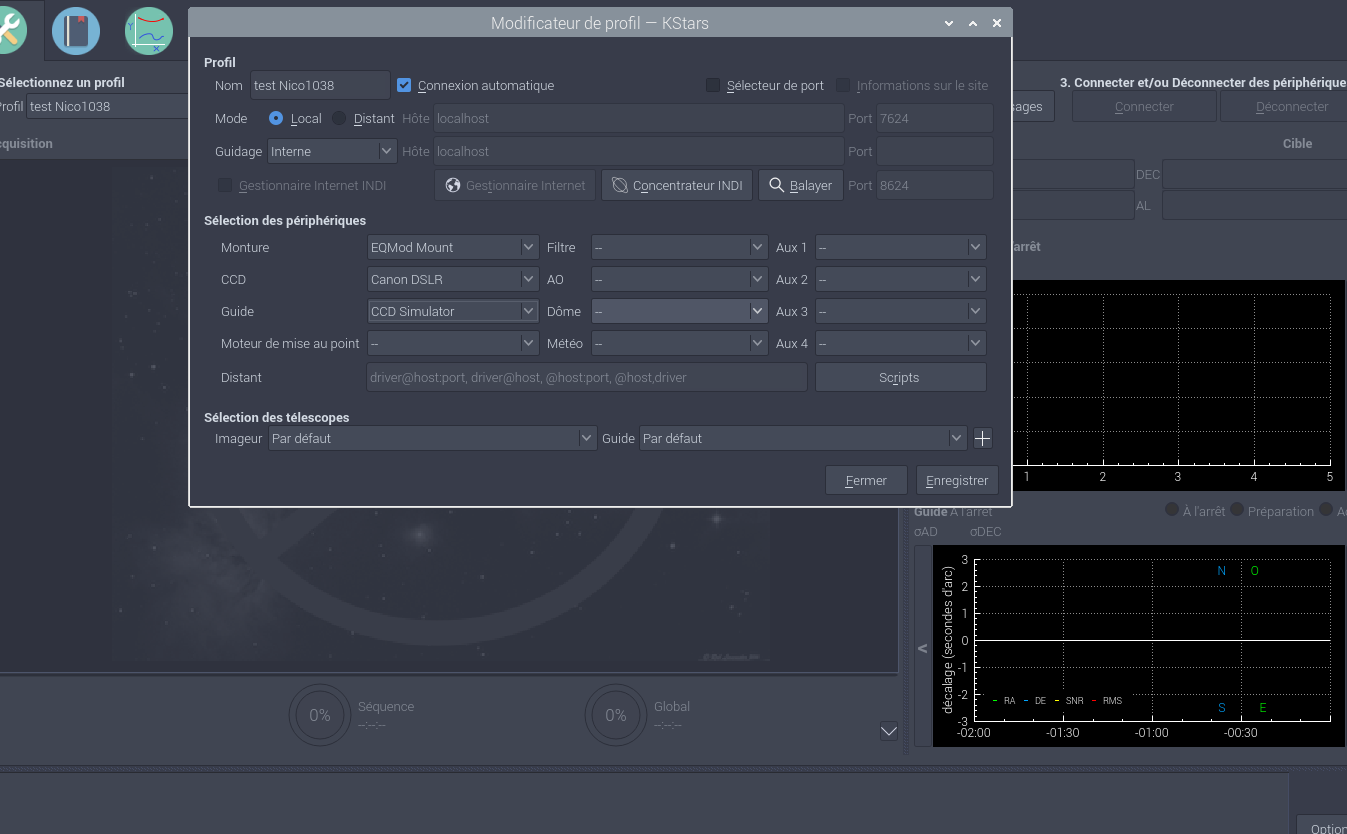Open the Monture EQMod Mount dropdown
1347x834 pixels.
453,247
